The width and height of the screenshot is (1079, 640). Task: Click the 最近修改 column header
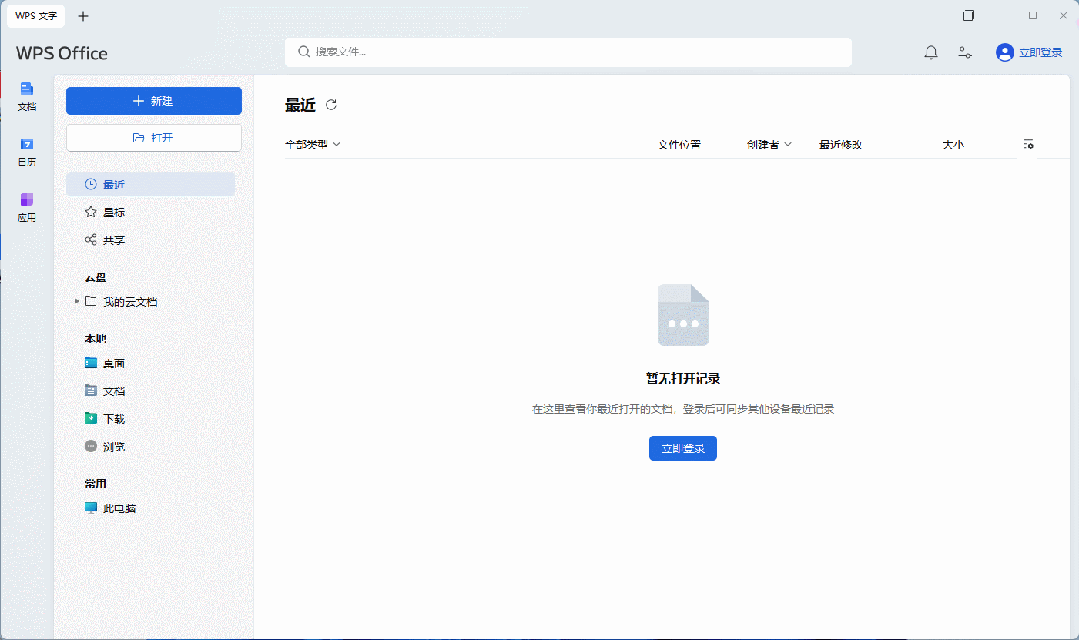pos(840,144)
